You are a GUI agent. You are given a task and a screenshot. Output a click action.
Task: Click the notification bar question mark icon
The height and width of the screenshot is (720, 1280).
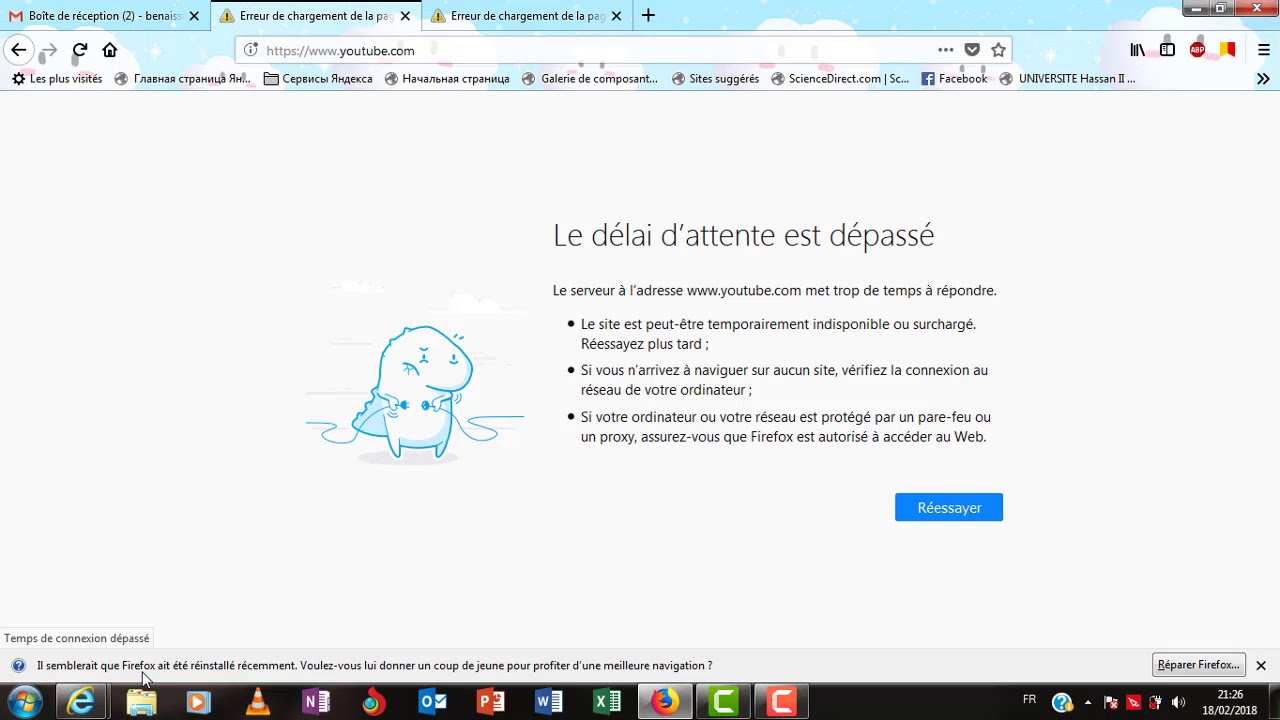coord(18,665)
